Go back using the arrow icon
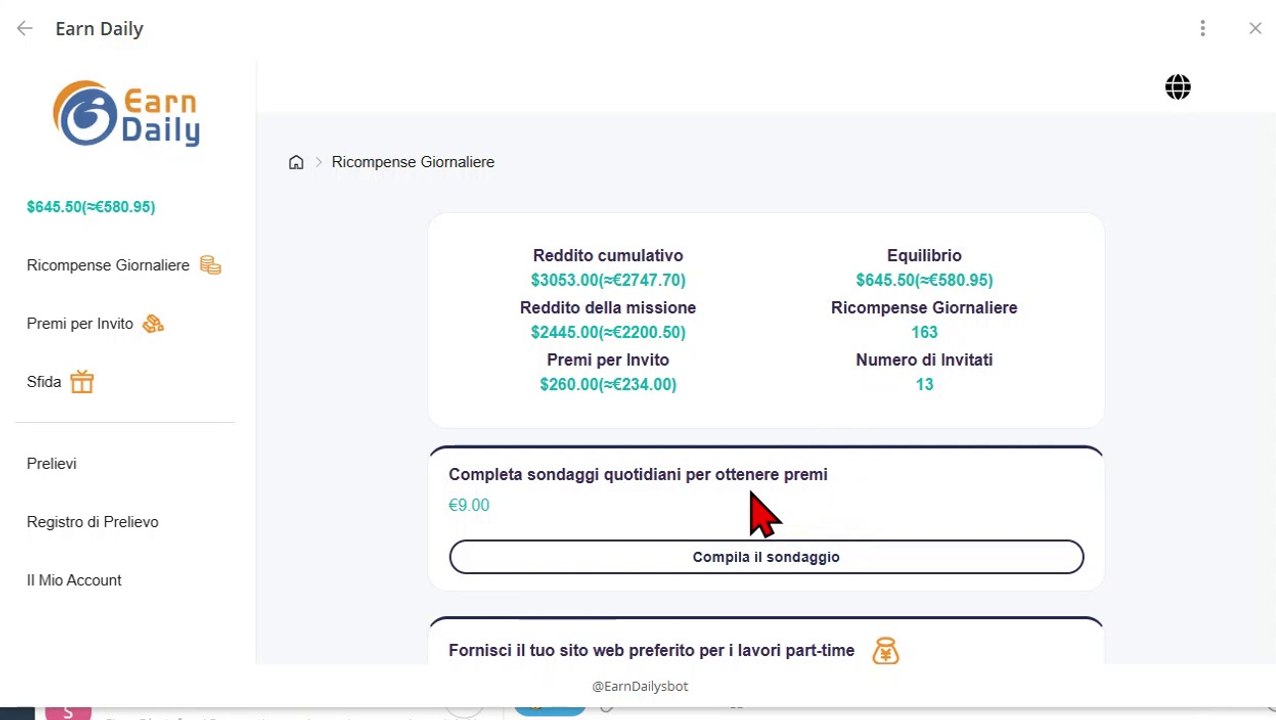 pos(25,29)
